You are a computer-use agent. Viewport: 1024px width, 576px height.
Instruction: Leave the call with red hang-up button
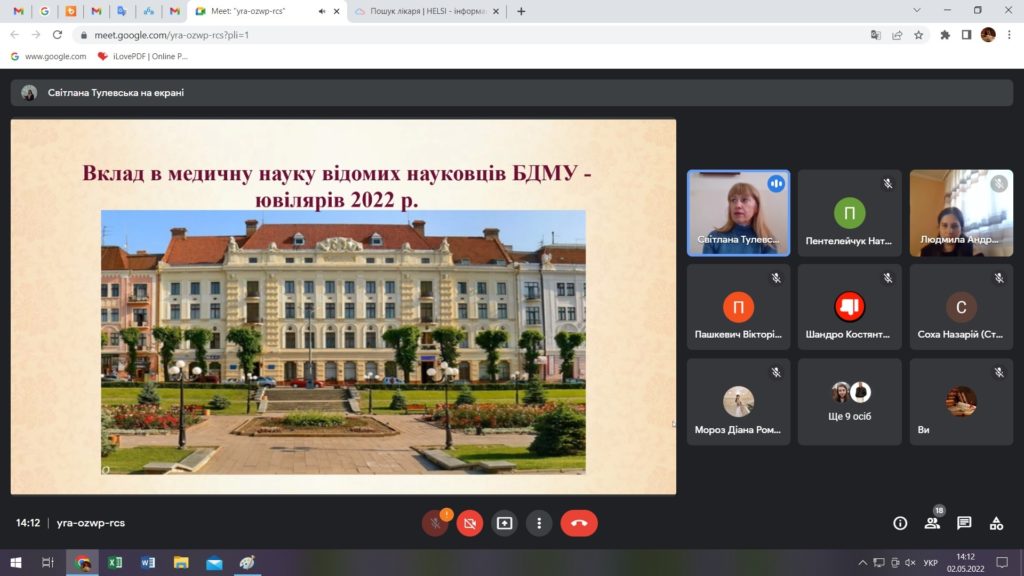click(x=579, y=523)
